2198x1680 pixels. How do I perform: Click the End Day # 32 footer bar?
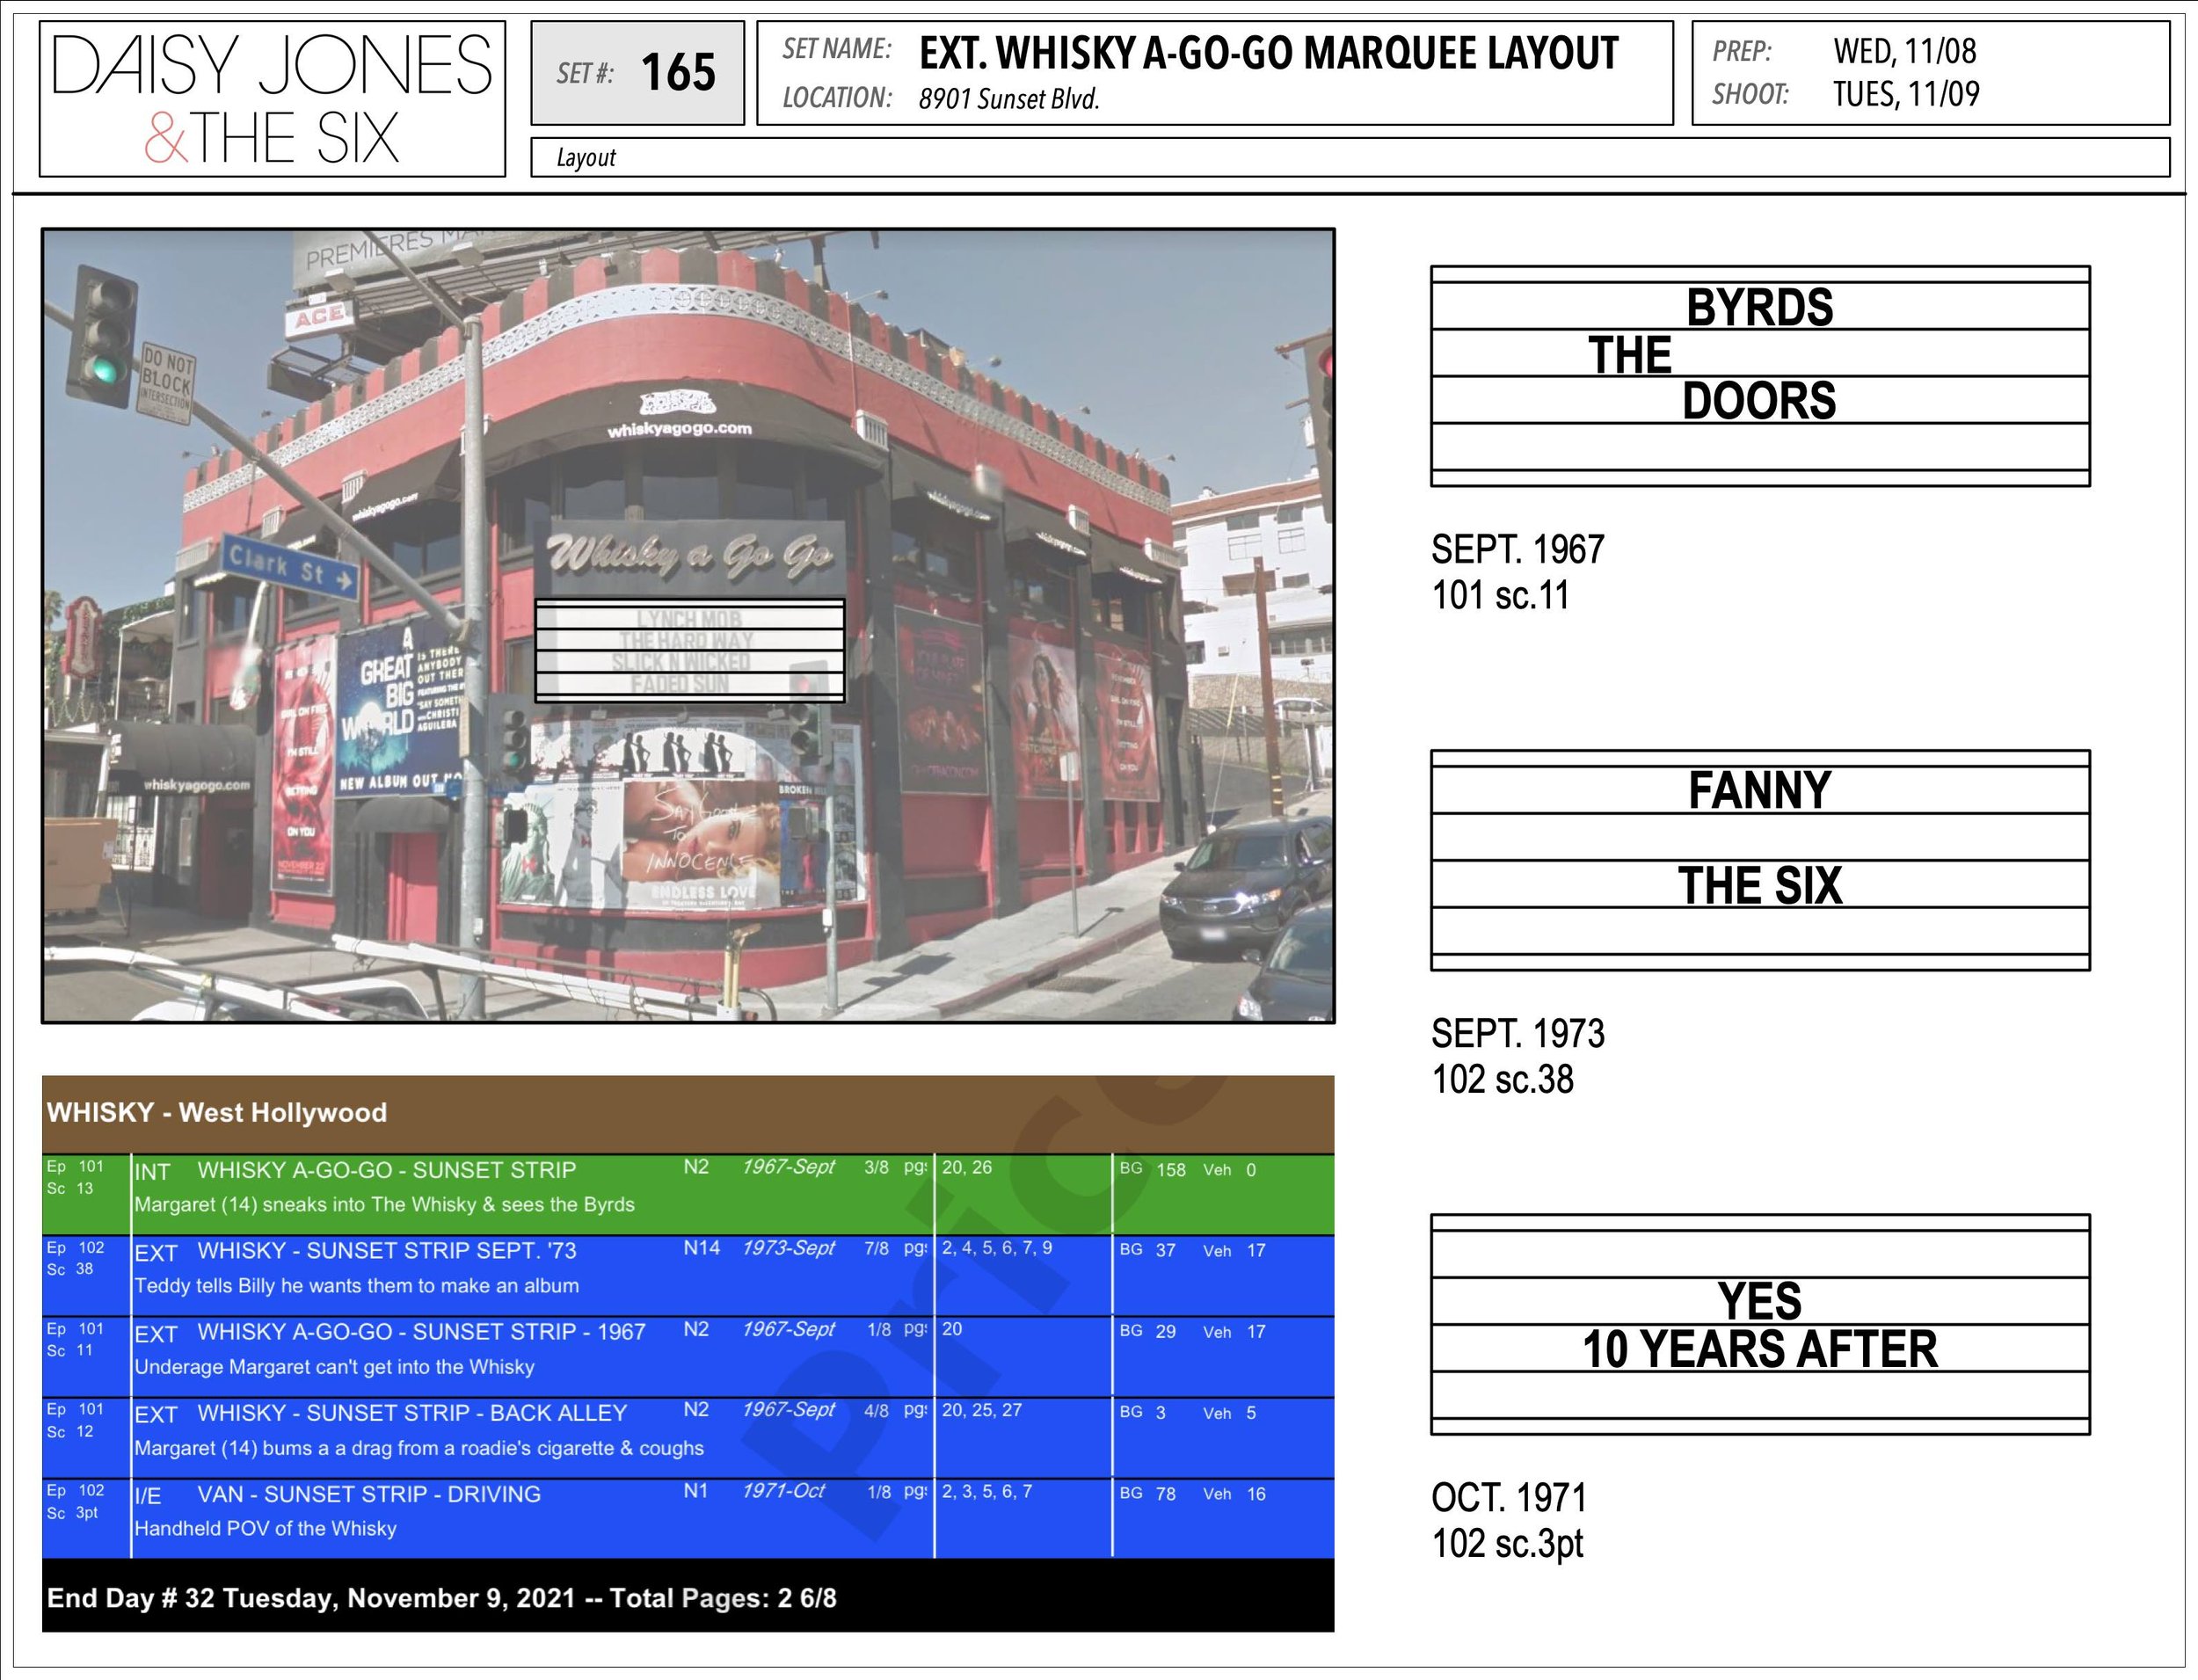click(687, 1597)
